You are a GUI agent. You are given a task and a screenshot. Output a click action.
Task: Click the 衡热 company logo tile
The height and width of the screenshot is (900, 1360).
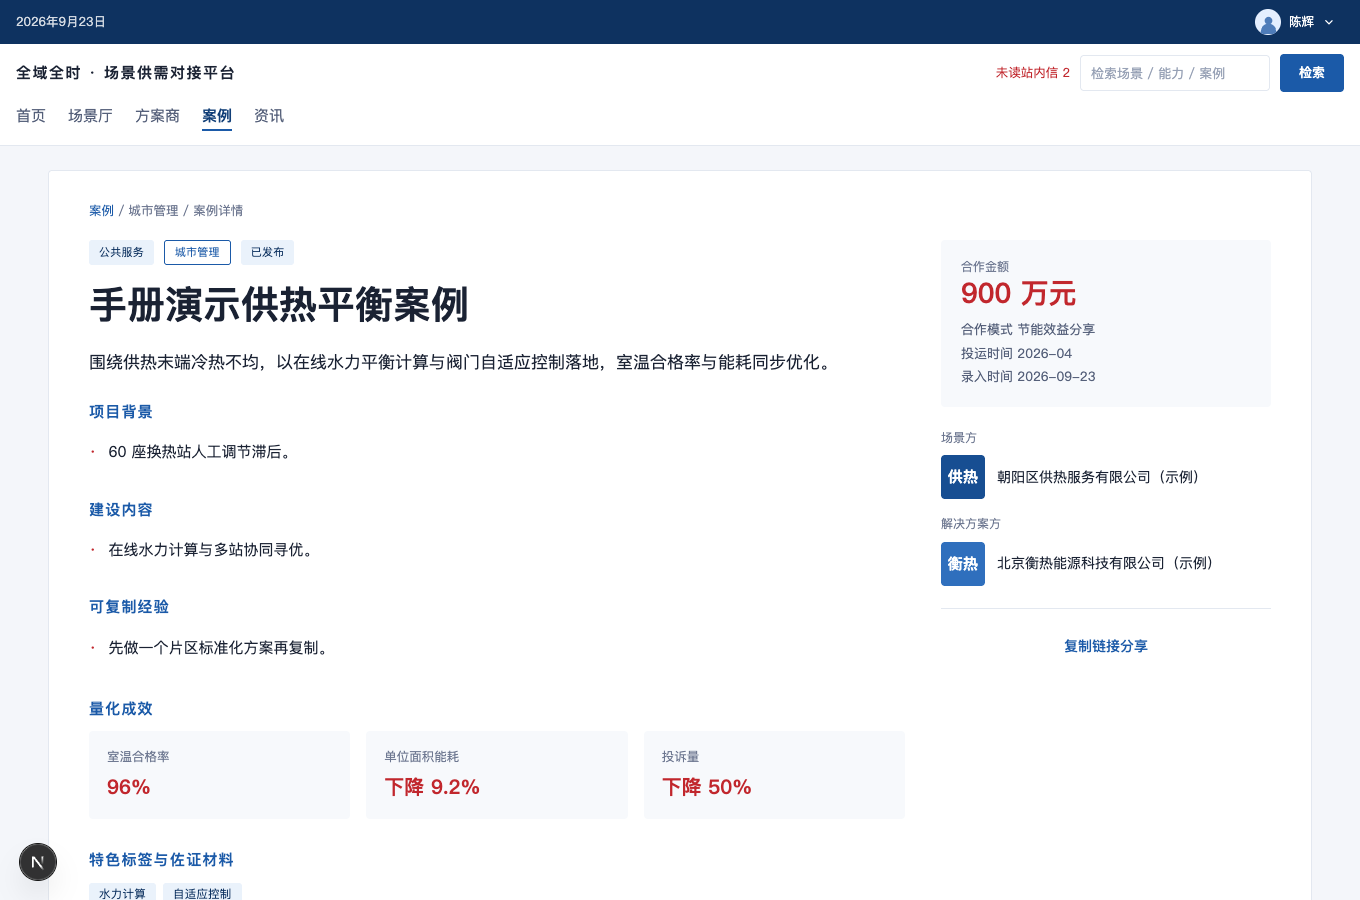[x=963, y=564]
